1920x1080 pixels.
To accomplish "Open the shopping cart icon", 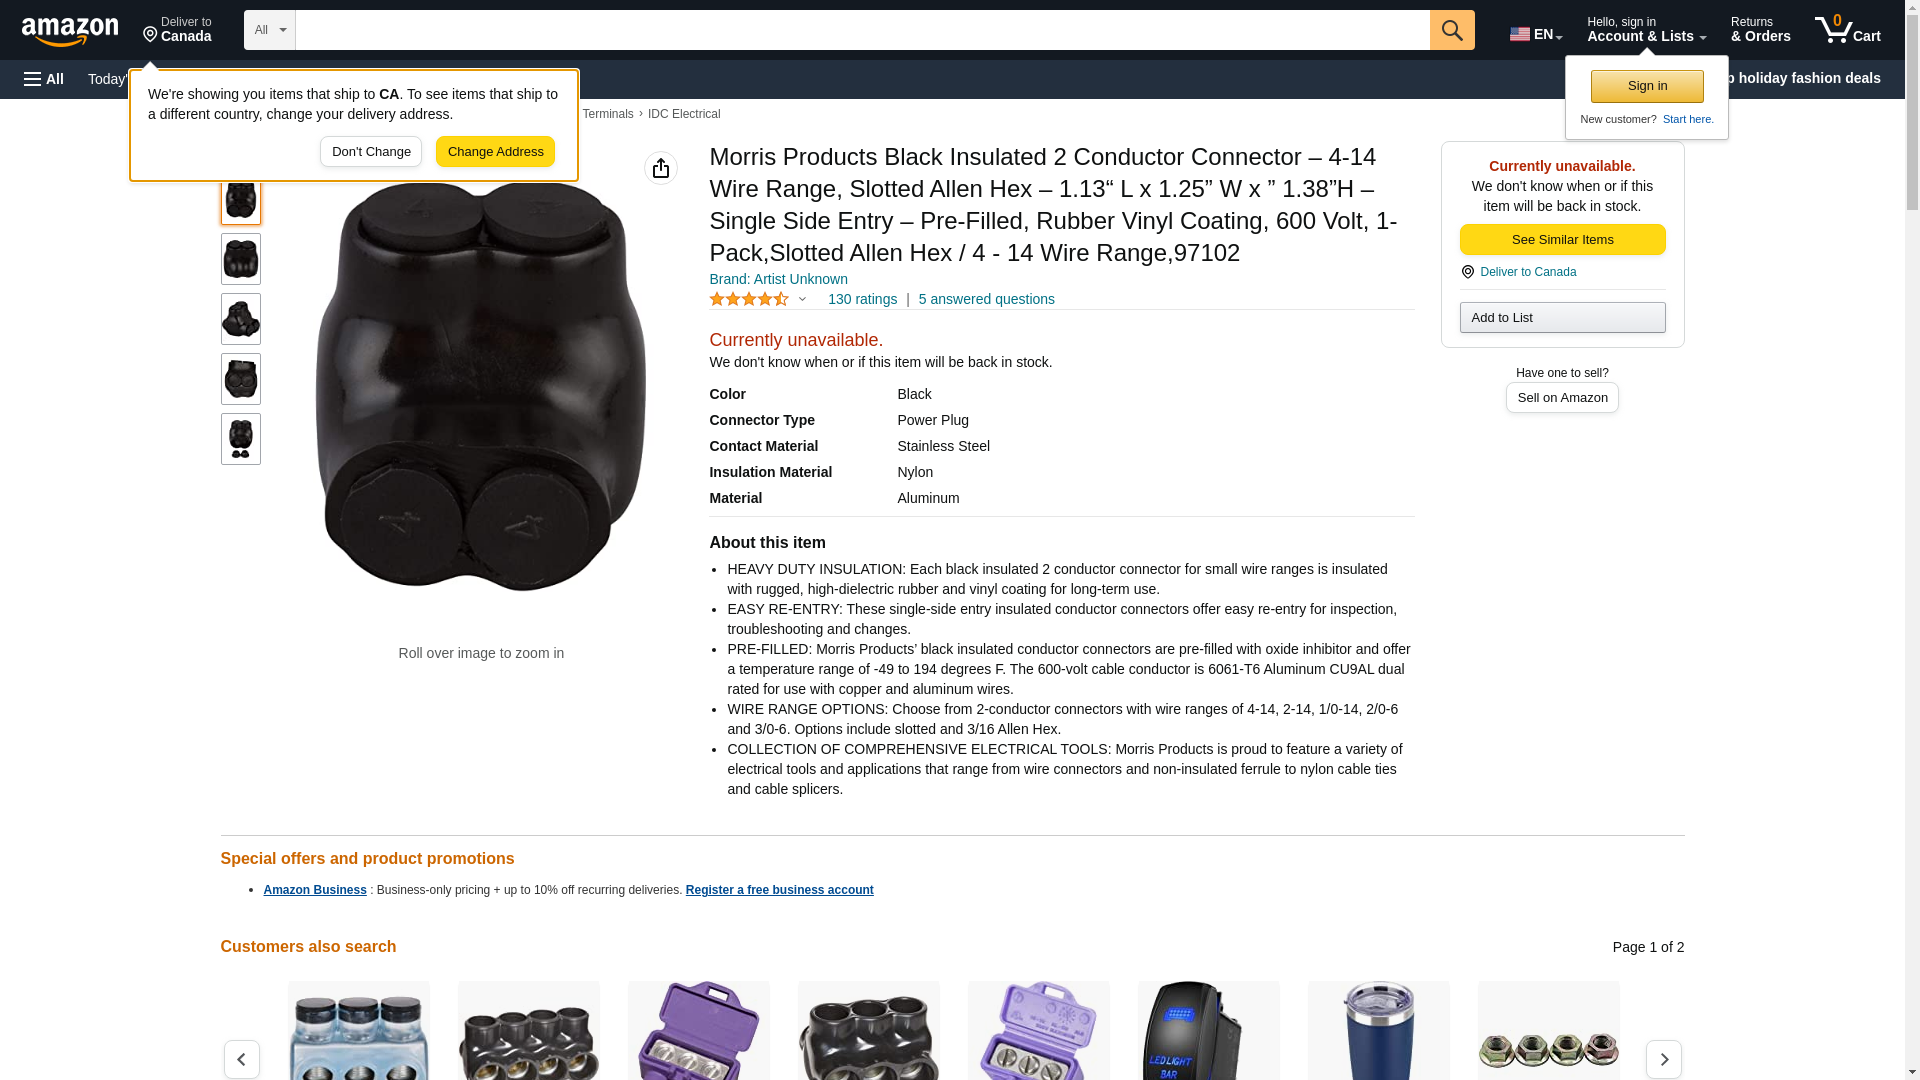I will tap(1847, 30).
